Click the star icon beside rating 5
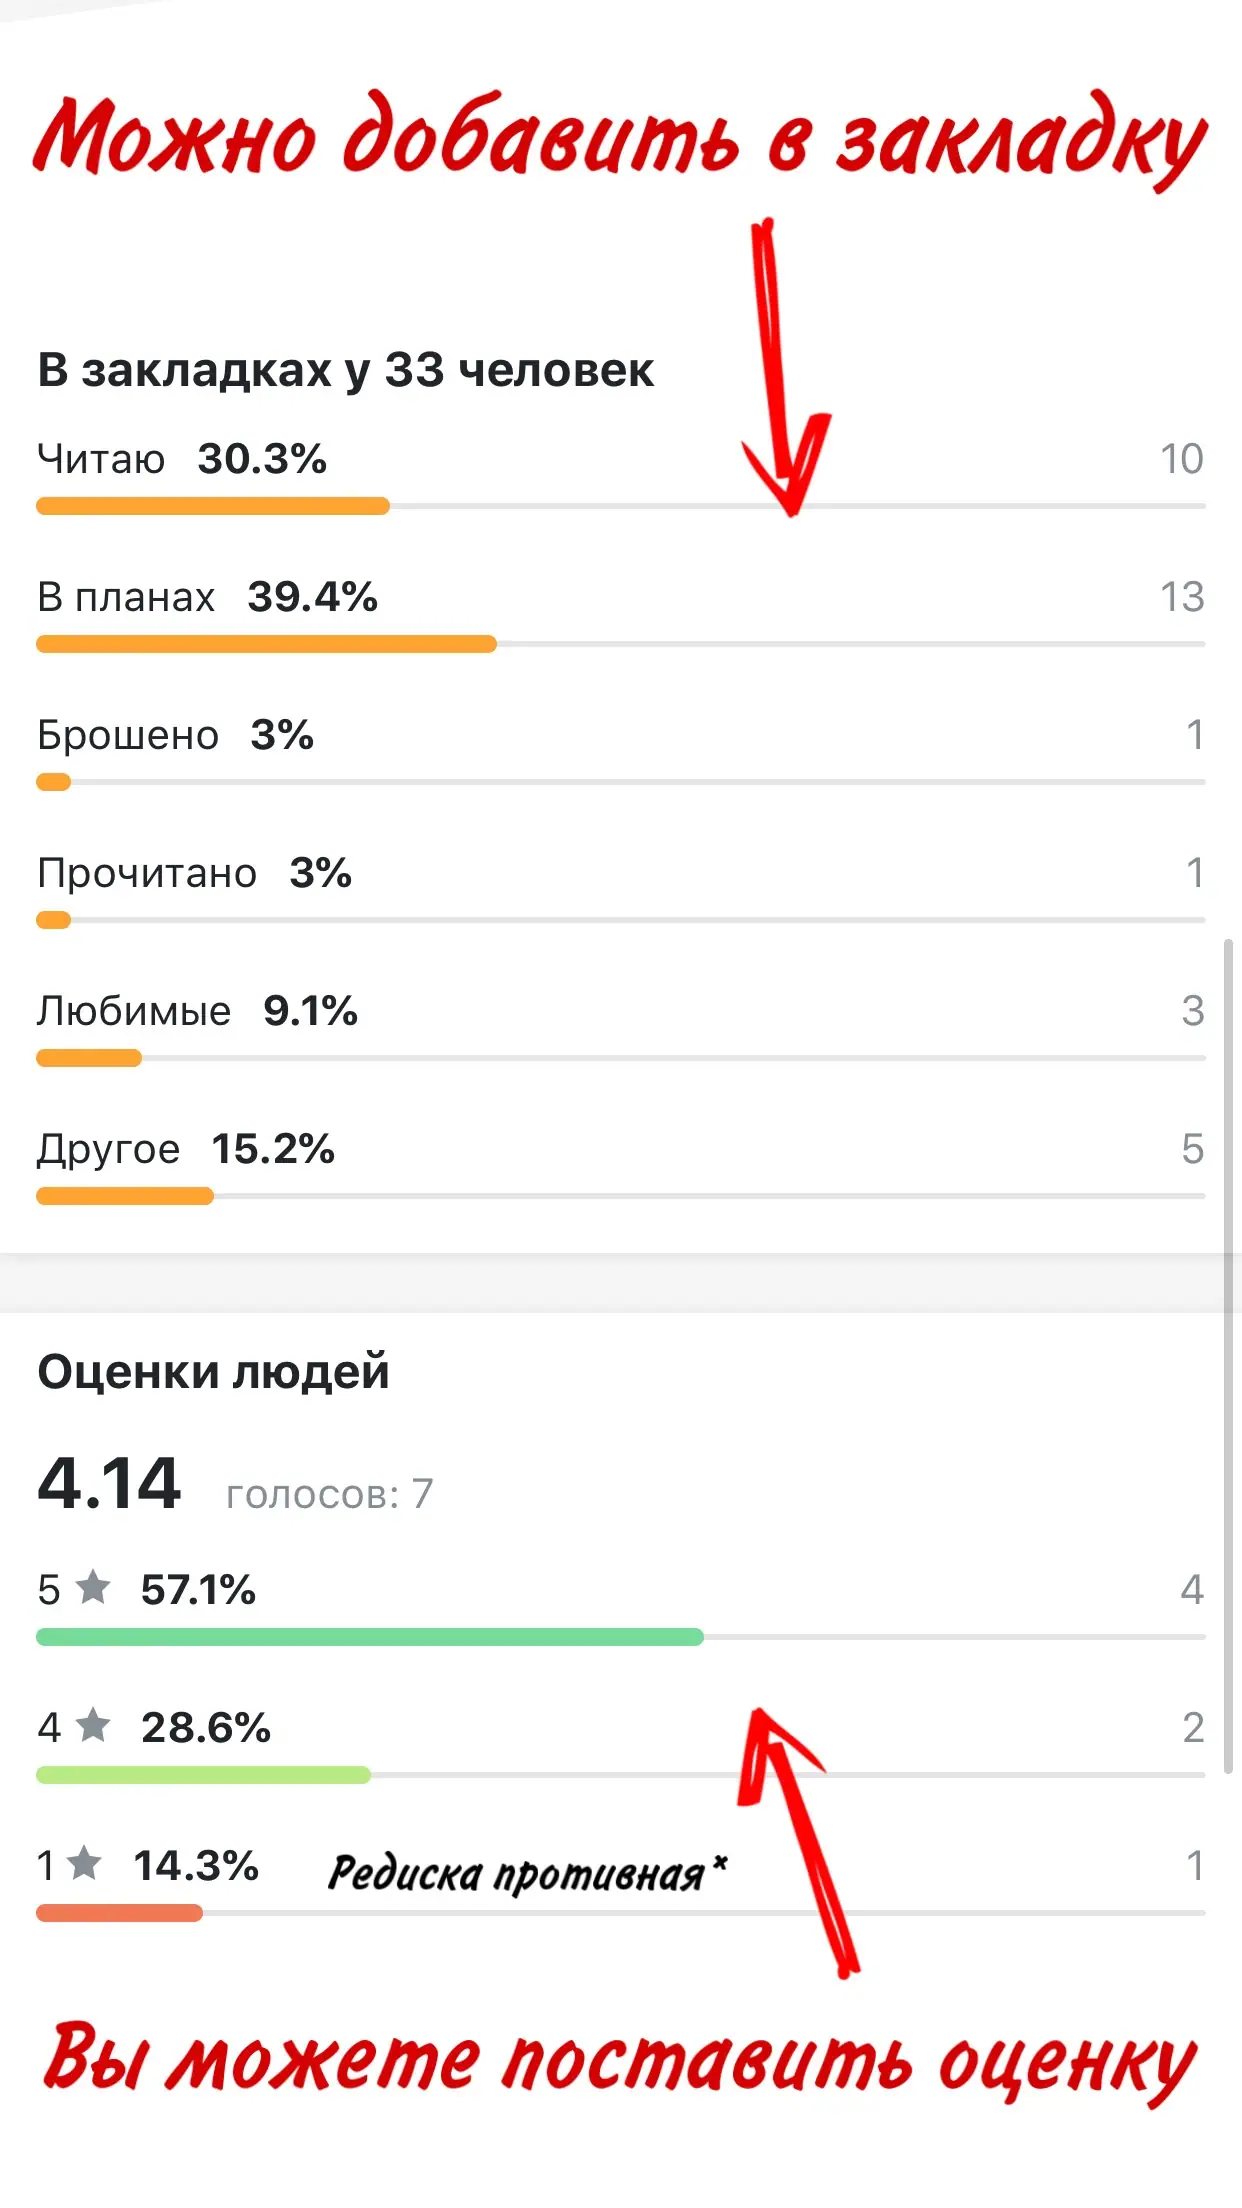This screenshot has height=2208, width=1242. point(93,1587)
